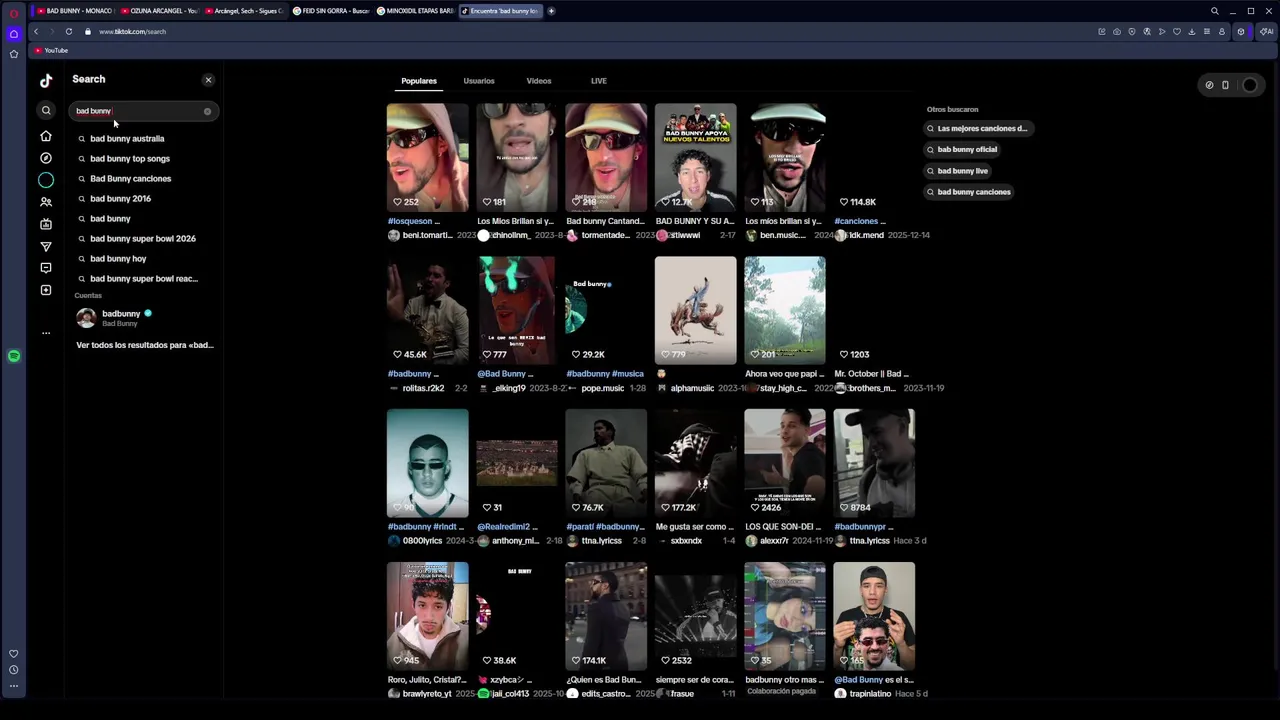
Task: Click the TikTok sidebar search magnifier icon
Action: tap(46, 111)
